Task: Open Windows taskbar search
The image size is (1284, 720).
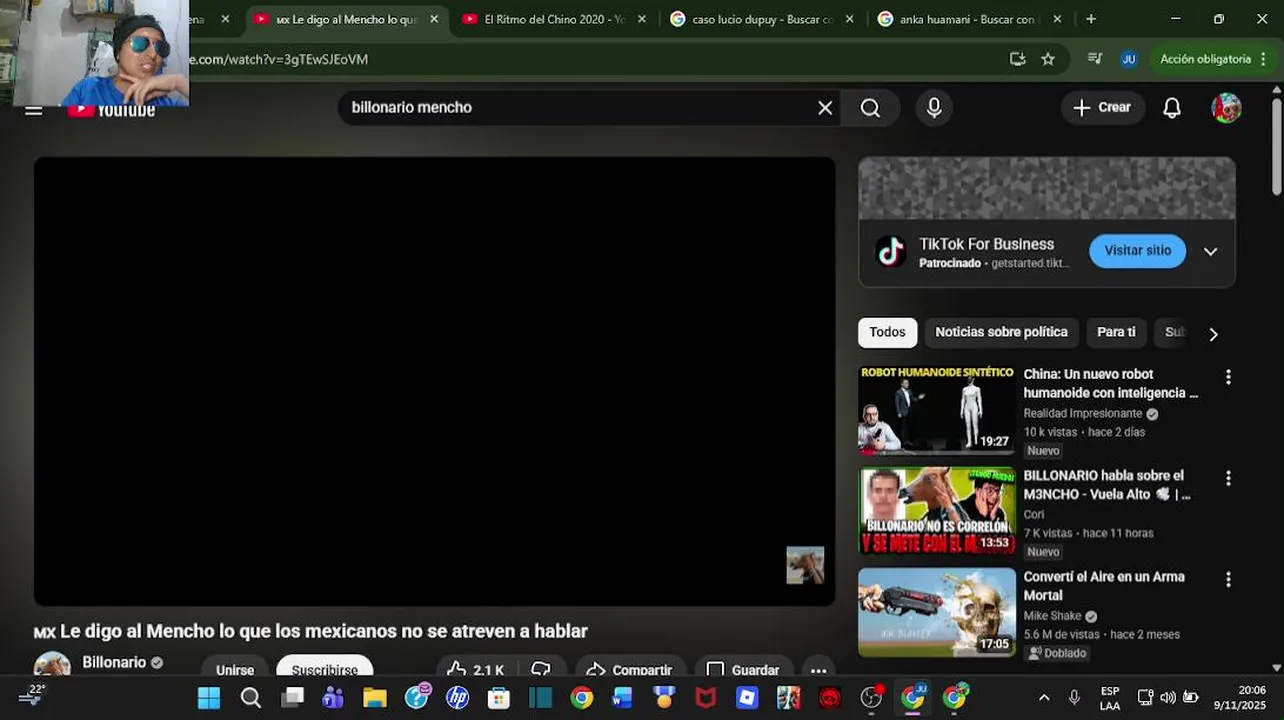Action: point(251,698)
